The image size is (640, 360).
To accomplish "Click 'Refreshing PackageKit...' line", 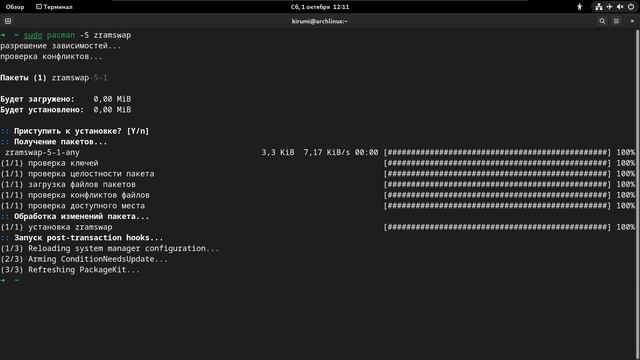I will [x=70, y=270].
